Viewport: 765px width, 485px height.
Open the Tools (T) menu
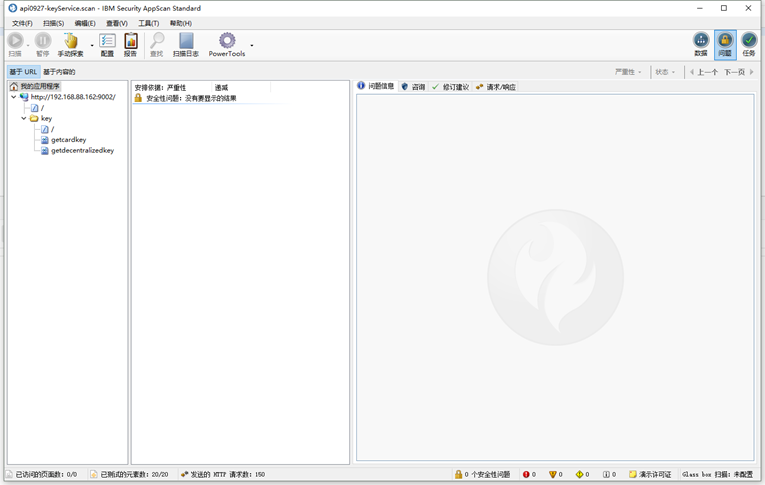tap(148, 23)
